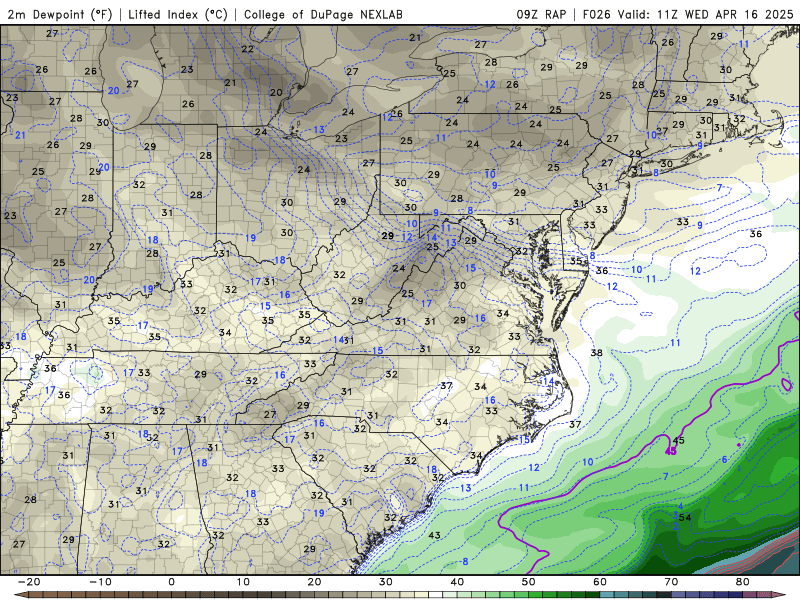This screenshot has width=800, height=600.
Task: Click "F026 Valid: 11Z WED APR 16 2025"
Action: (688, 14)
